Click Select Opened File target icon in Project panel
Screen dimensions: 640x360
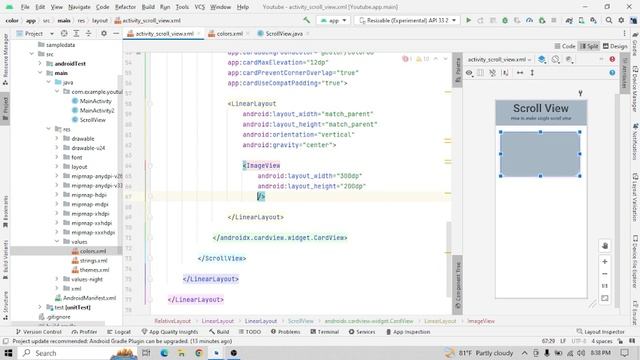[64, 33]
